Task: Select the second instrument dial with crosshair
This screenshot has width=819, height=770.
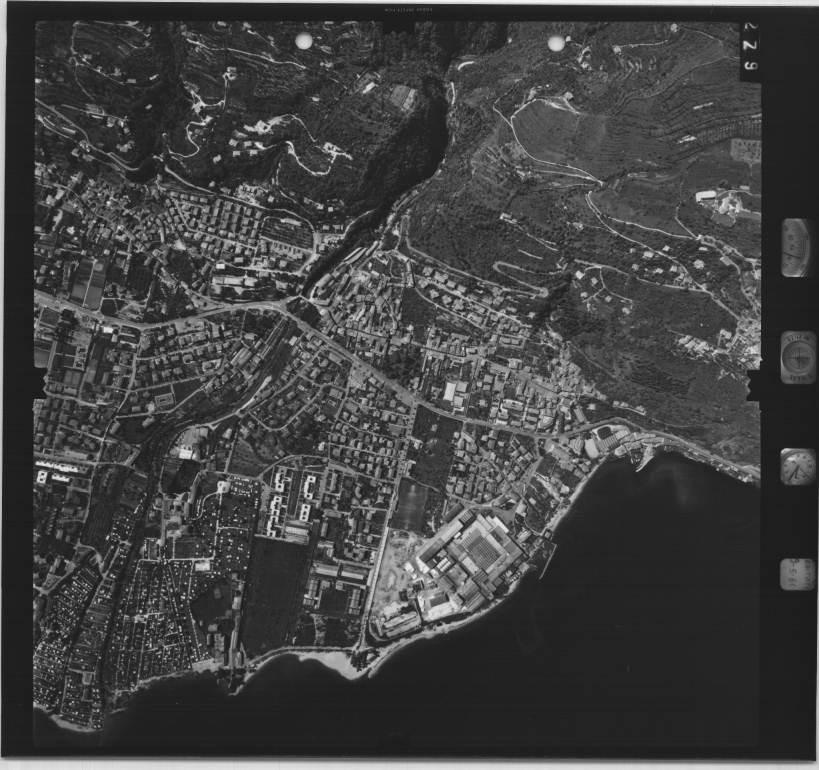Action: coord(798,356)
